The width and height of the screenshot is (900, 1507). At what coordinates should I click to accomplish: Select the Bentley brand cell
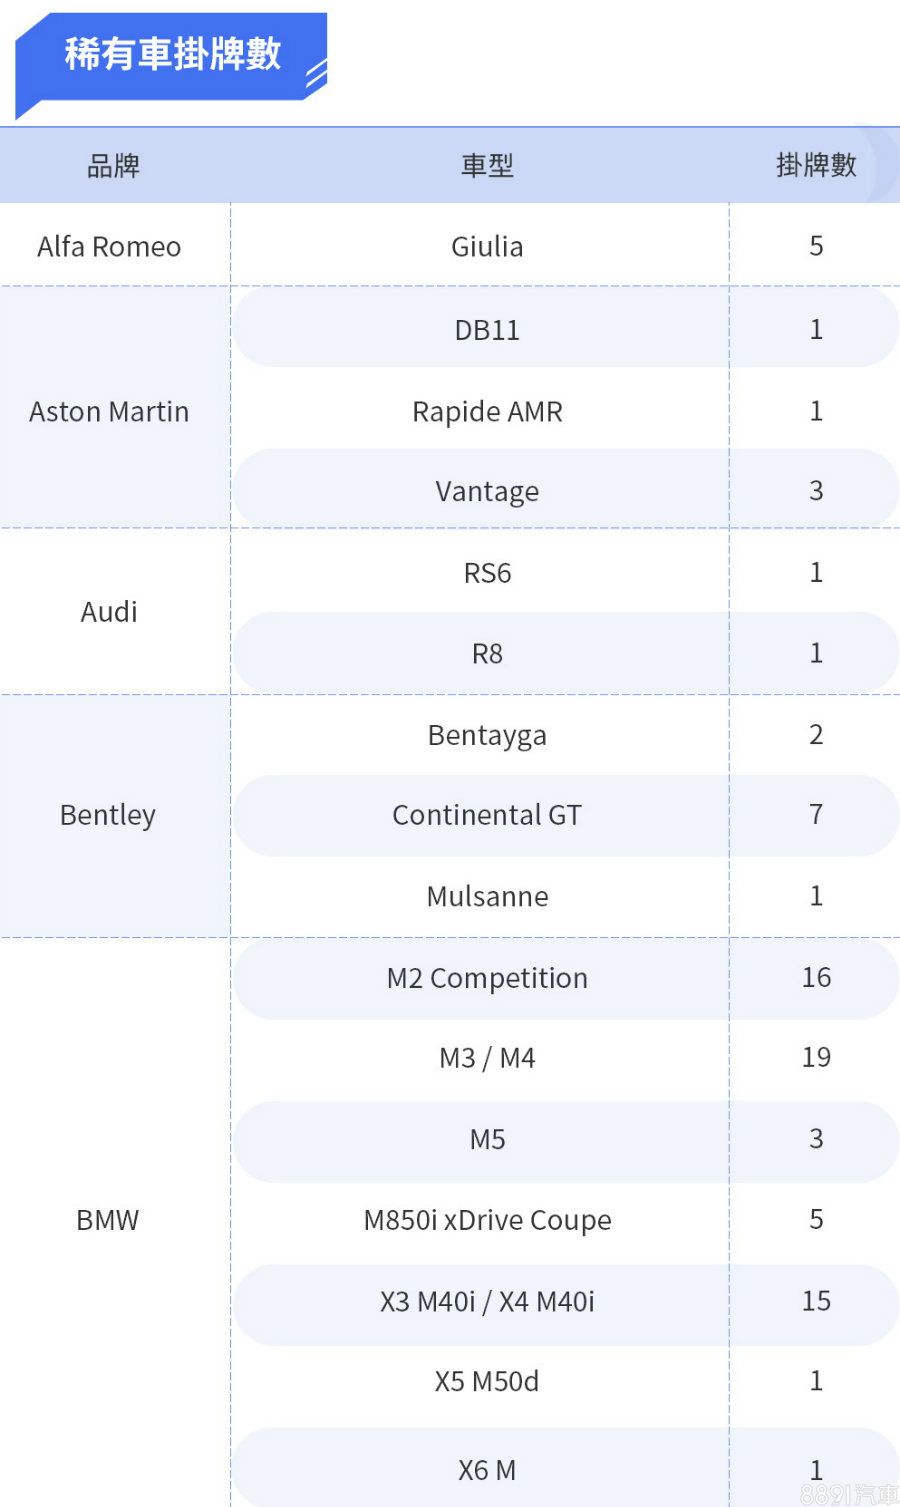pyautogui.click(x=108, y=815)
